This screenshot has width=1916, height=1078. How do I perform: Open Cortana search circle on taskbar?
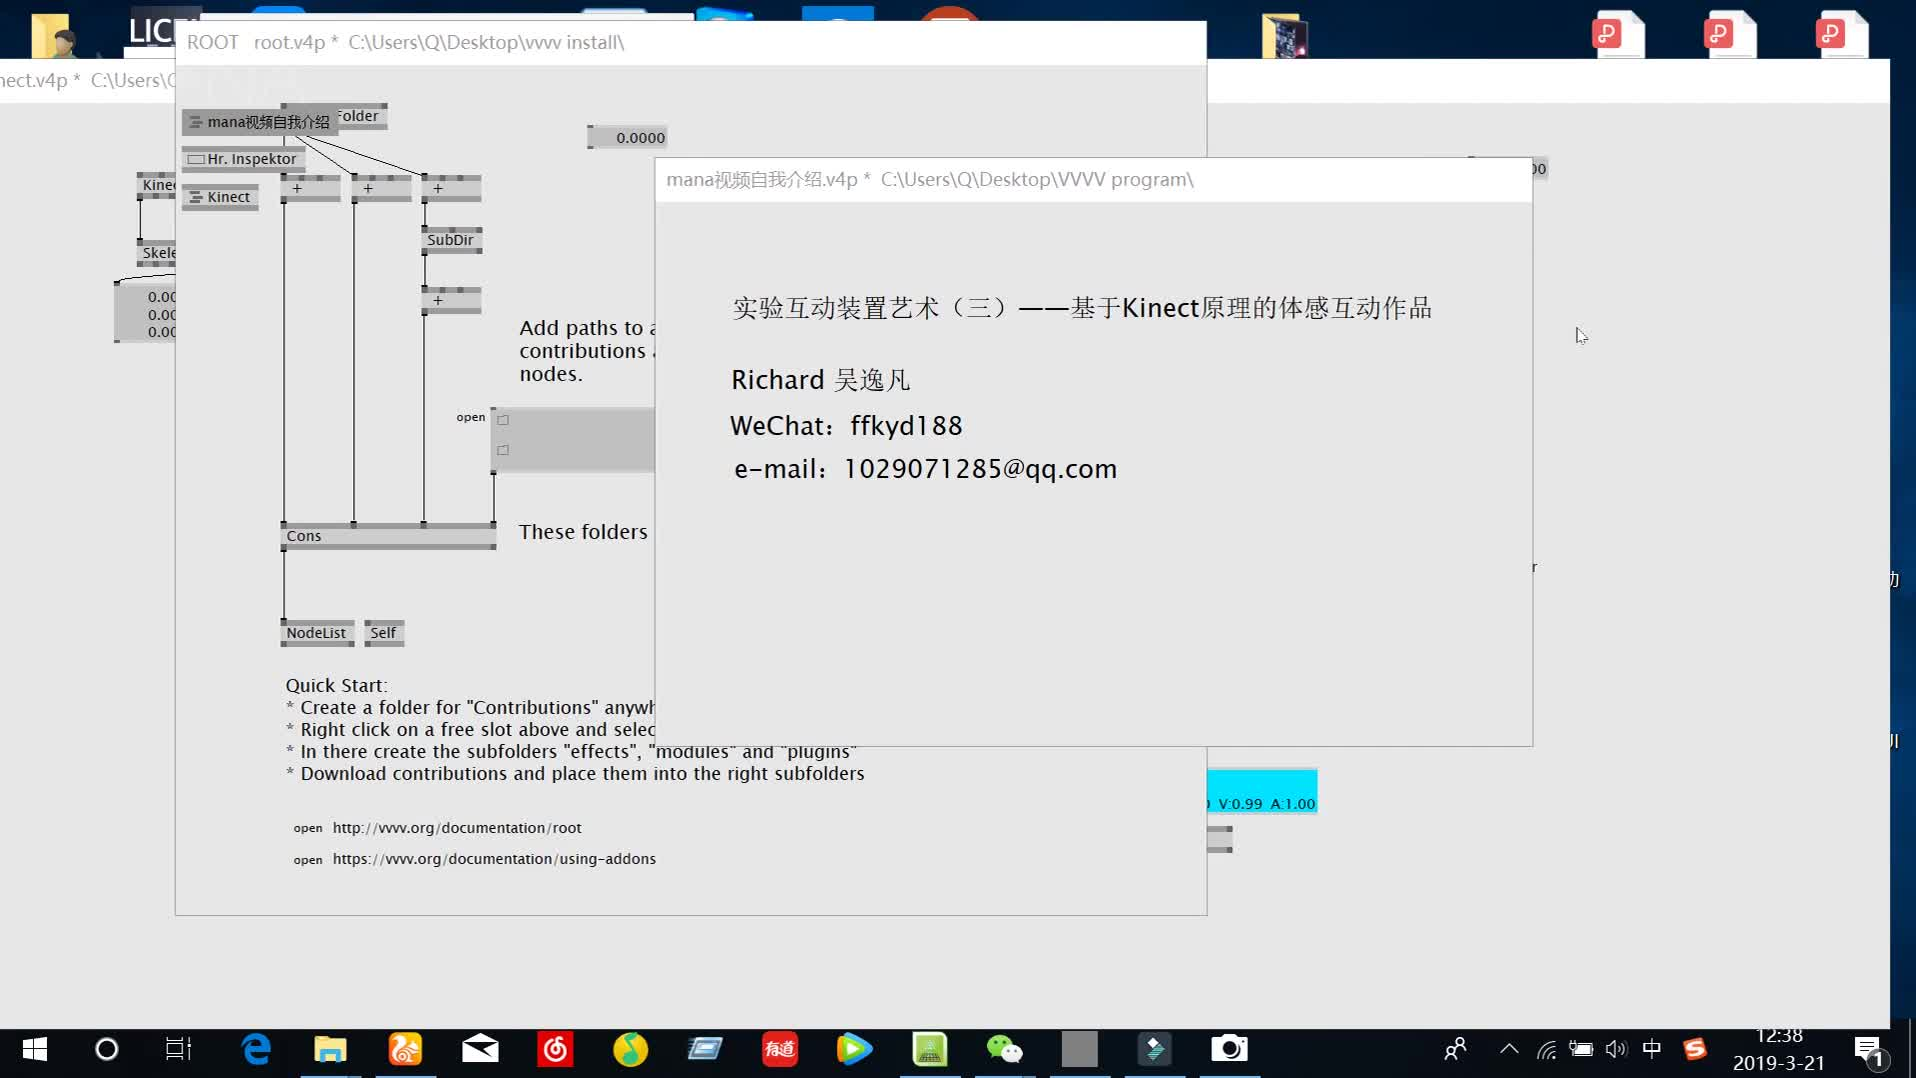[x=106, y=1049]
